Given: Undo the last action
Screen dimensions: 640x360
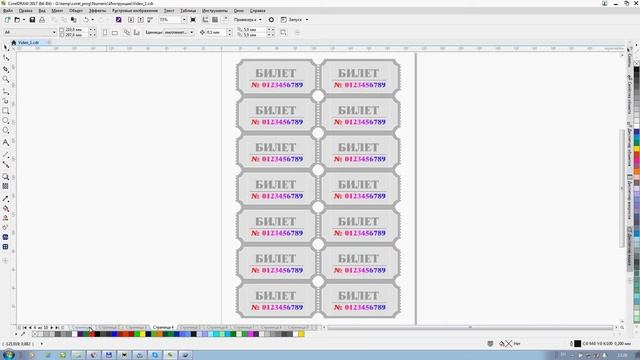Looking at the screenshot, I should (86, 20).
